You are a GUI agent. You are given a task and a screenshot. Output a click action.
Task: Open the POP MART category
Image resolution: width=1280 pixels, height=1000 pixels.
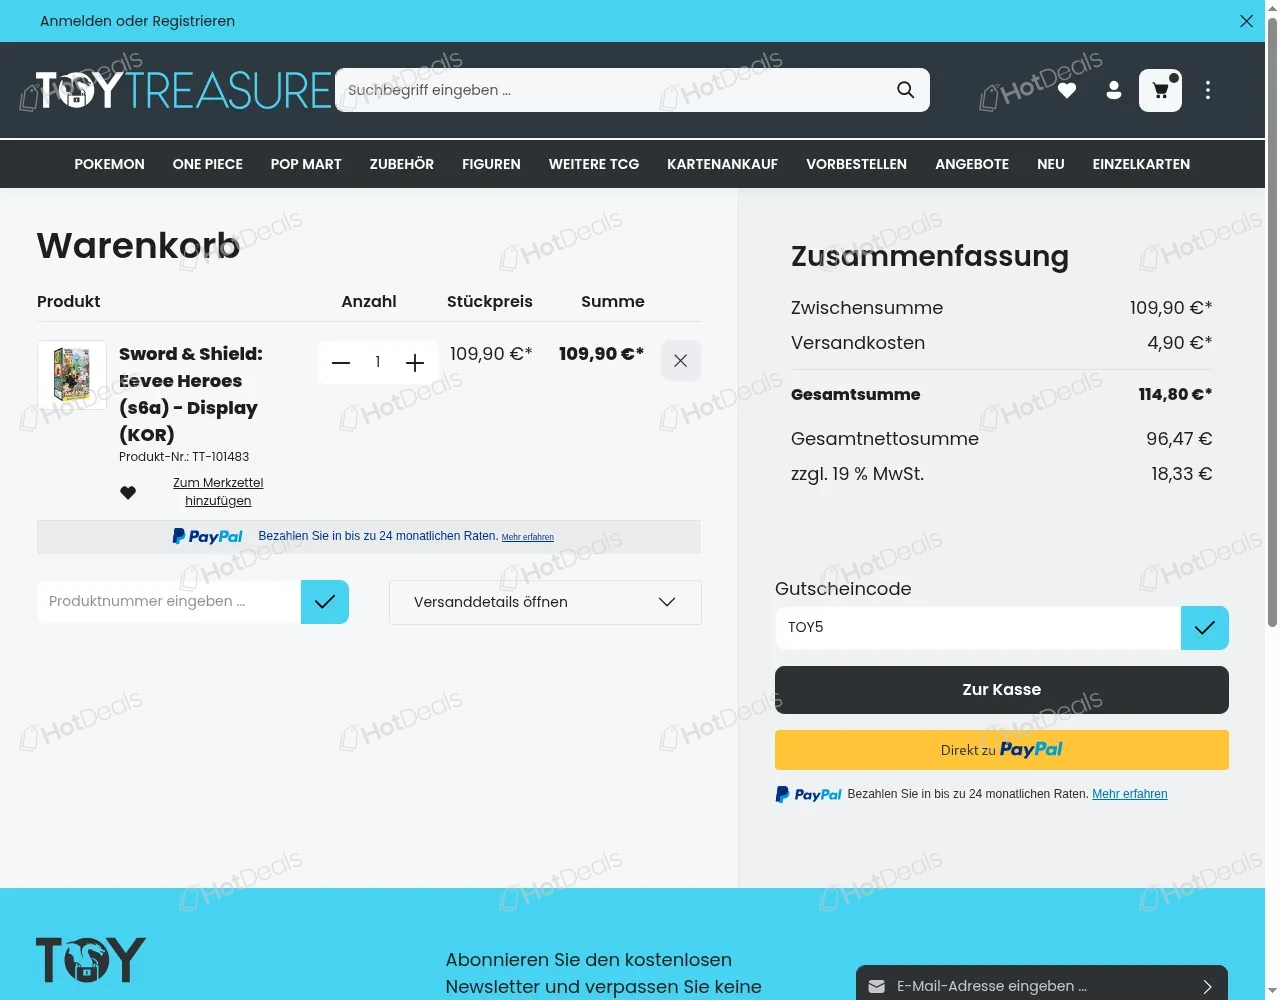point(306,164)
